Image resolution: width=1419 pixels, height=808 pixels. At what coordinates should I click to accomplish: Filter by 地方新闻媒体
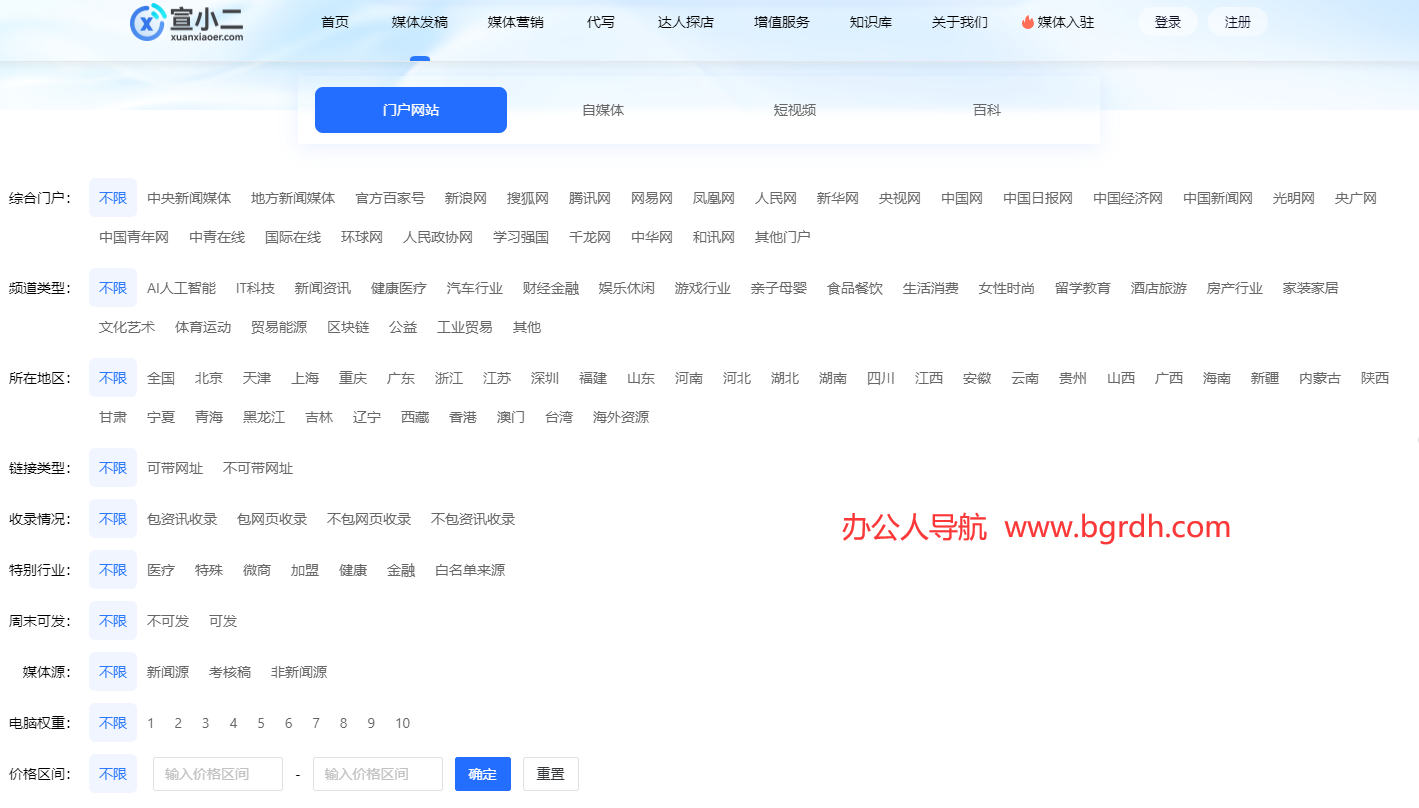[293, 198]
